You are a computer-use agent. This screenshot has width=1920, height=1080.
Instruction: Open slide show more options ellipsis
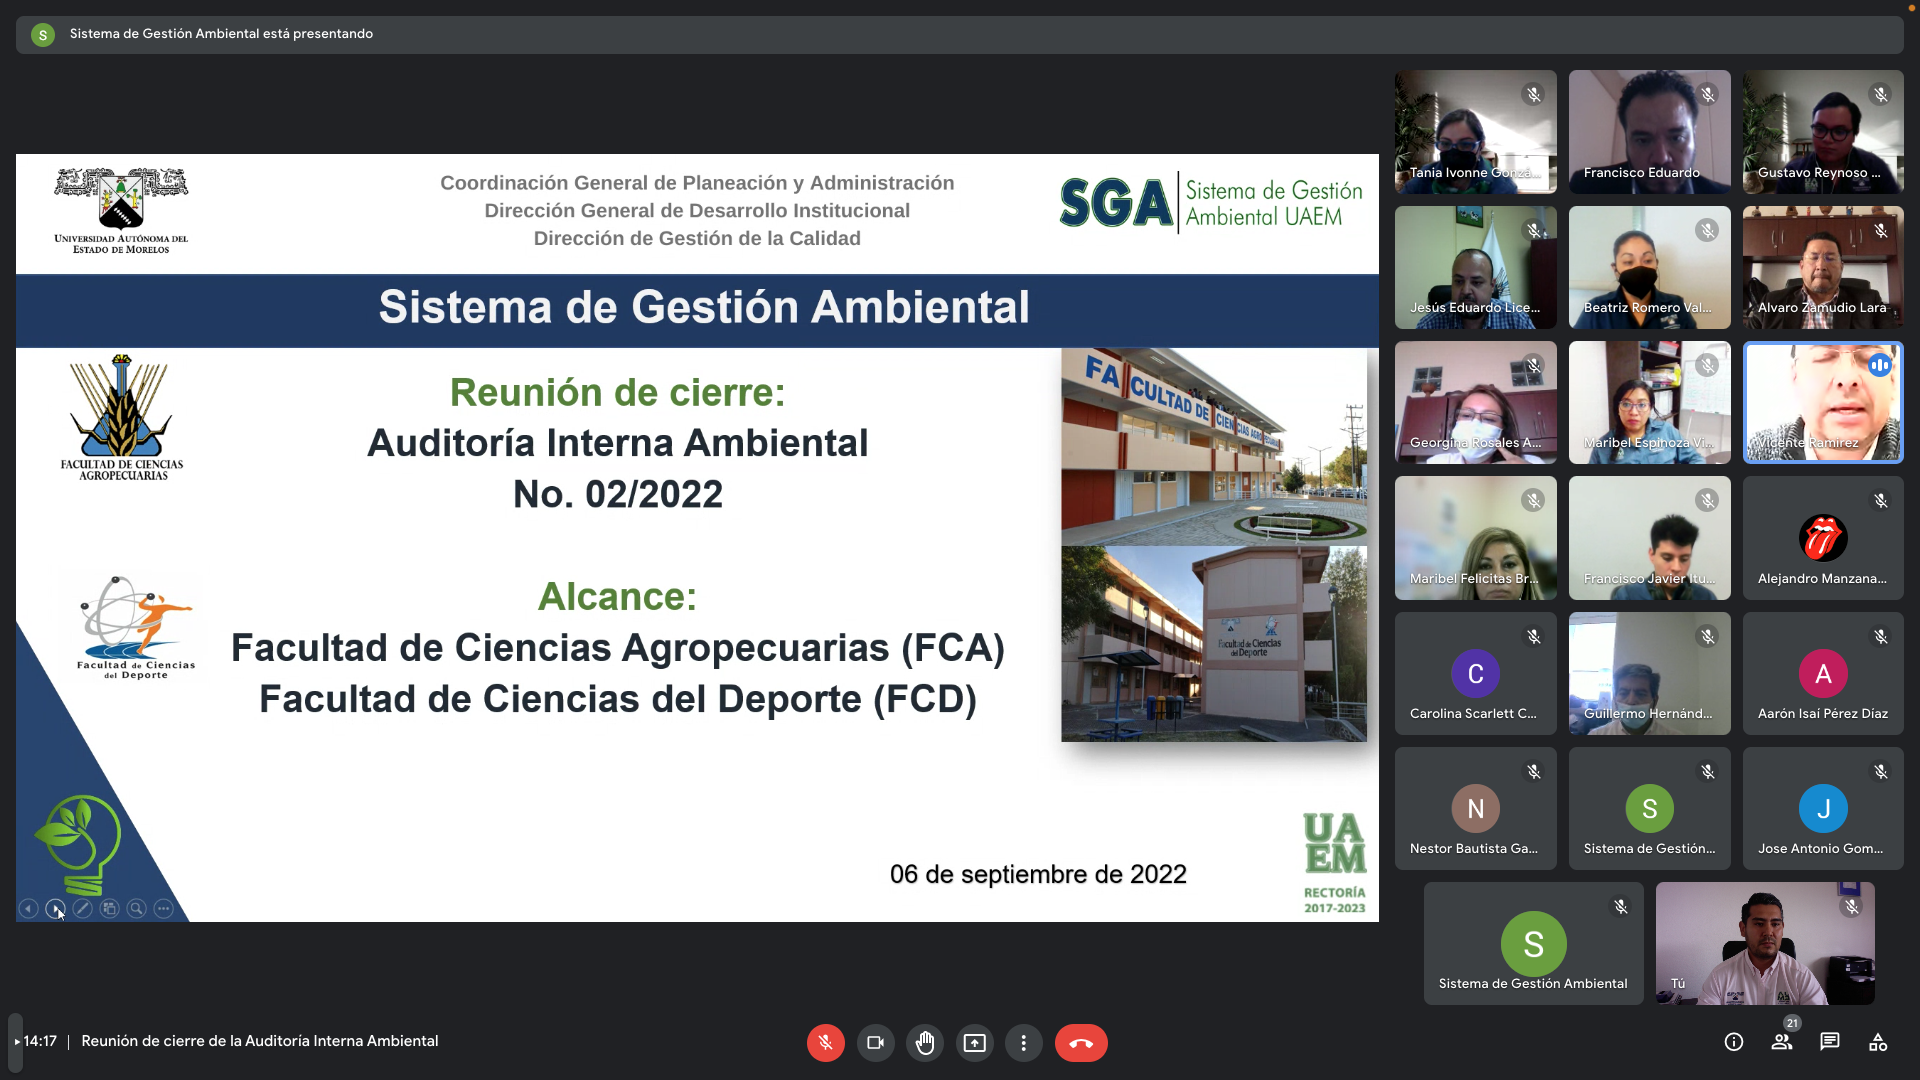click(163, 908)
